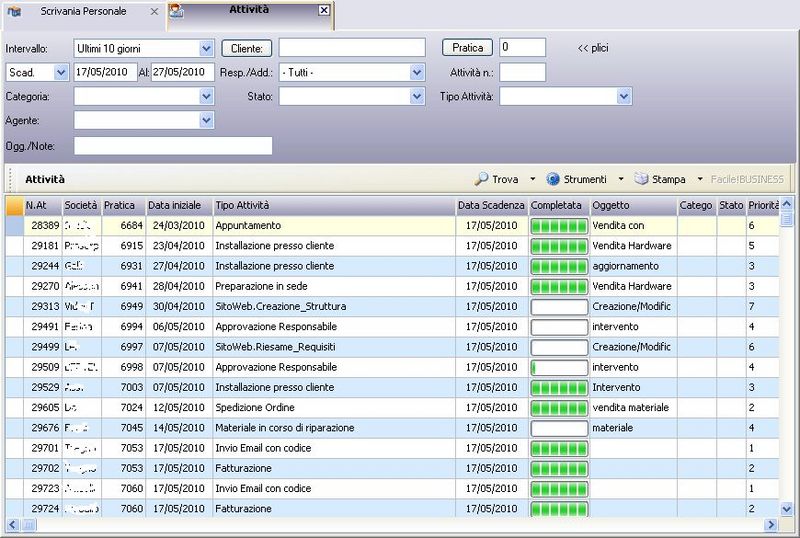
Task: Open the Strumenti dropdown arrow
Action: pos(621,179)
